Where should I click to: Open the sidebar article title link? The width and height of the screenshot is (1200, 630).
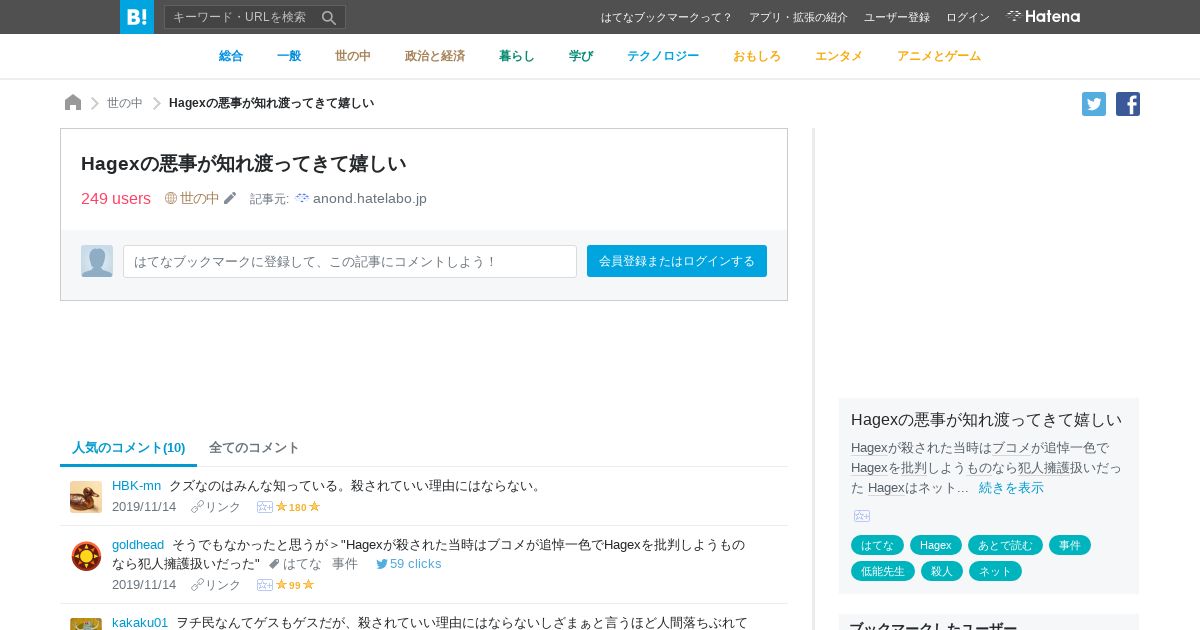[986, 420]
